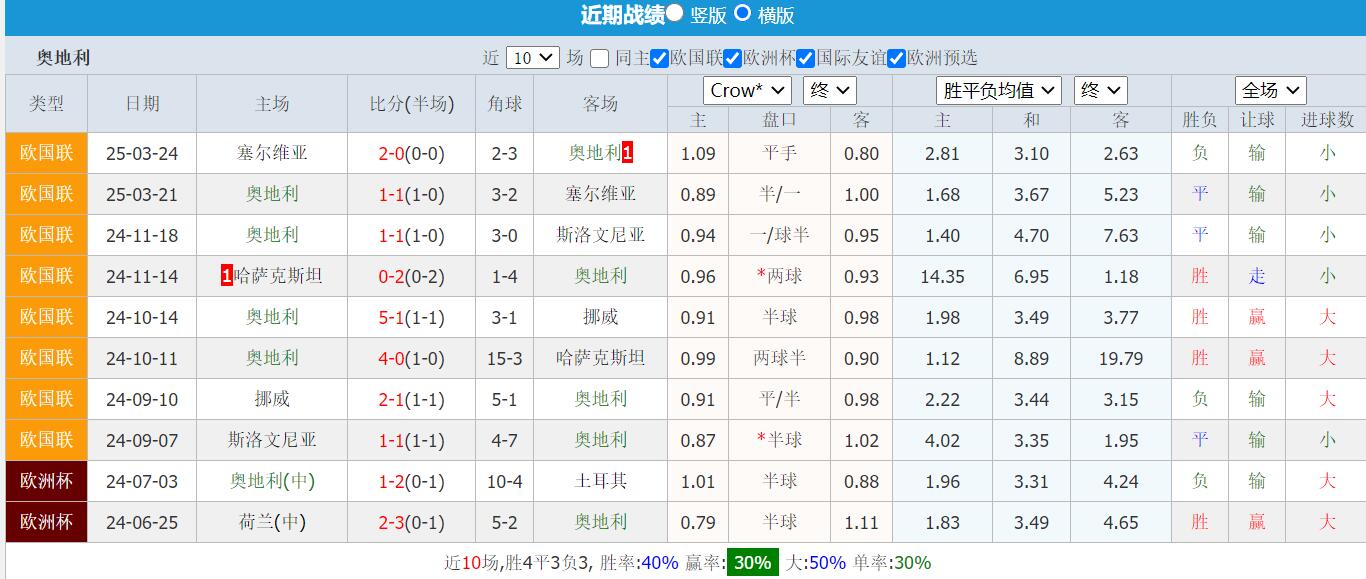
Task: Open the 全场 selector dropdown
Action: point(1270,90)
